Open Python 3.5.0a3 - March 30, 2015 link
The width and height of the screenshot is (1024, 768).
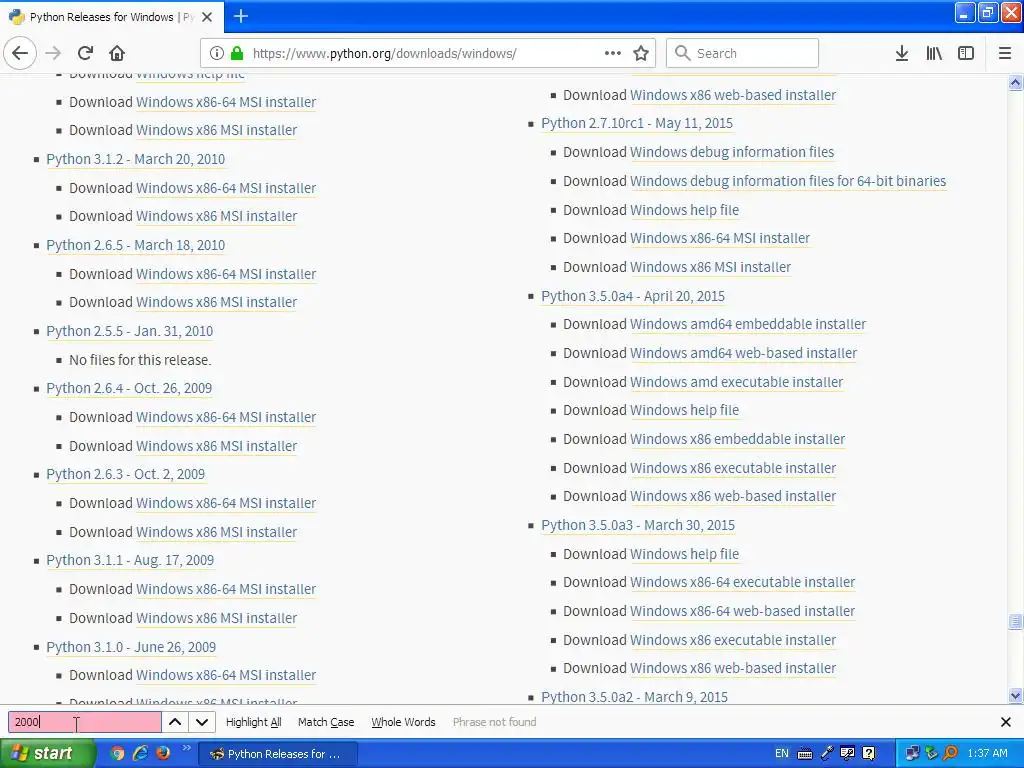click(x=637, y=526)
